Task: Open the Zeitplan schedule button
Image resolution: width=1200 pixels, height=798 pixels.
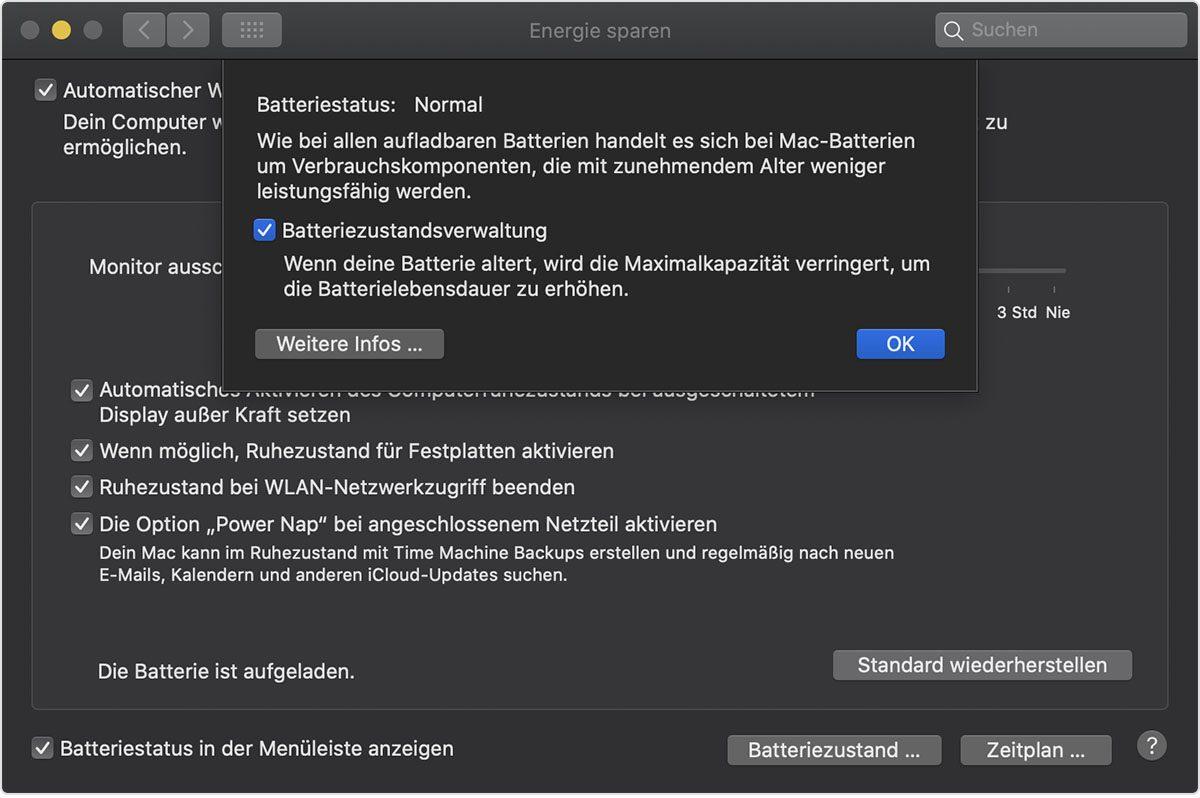Action: (1035, 750)
